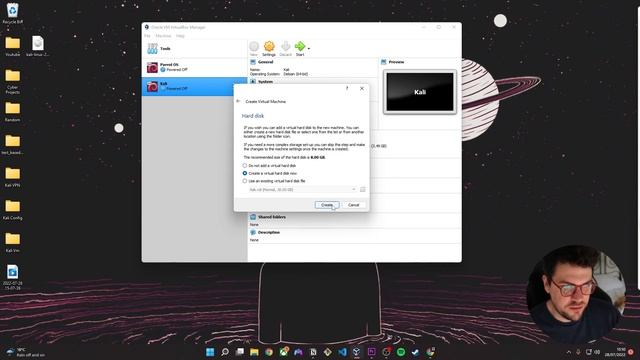Select the Kali virtual machine entry

pyautogui.click(x=195, y=87)
